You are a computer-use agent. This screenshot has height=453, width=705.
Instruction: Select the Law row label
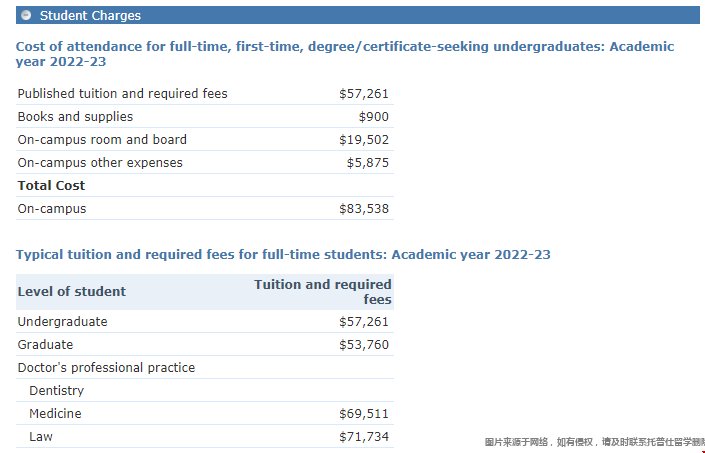[x=41, y=437]
